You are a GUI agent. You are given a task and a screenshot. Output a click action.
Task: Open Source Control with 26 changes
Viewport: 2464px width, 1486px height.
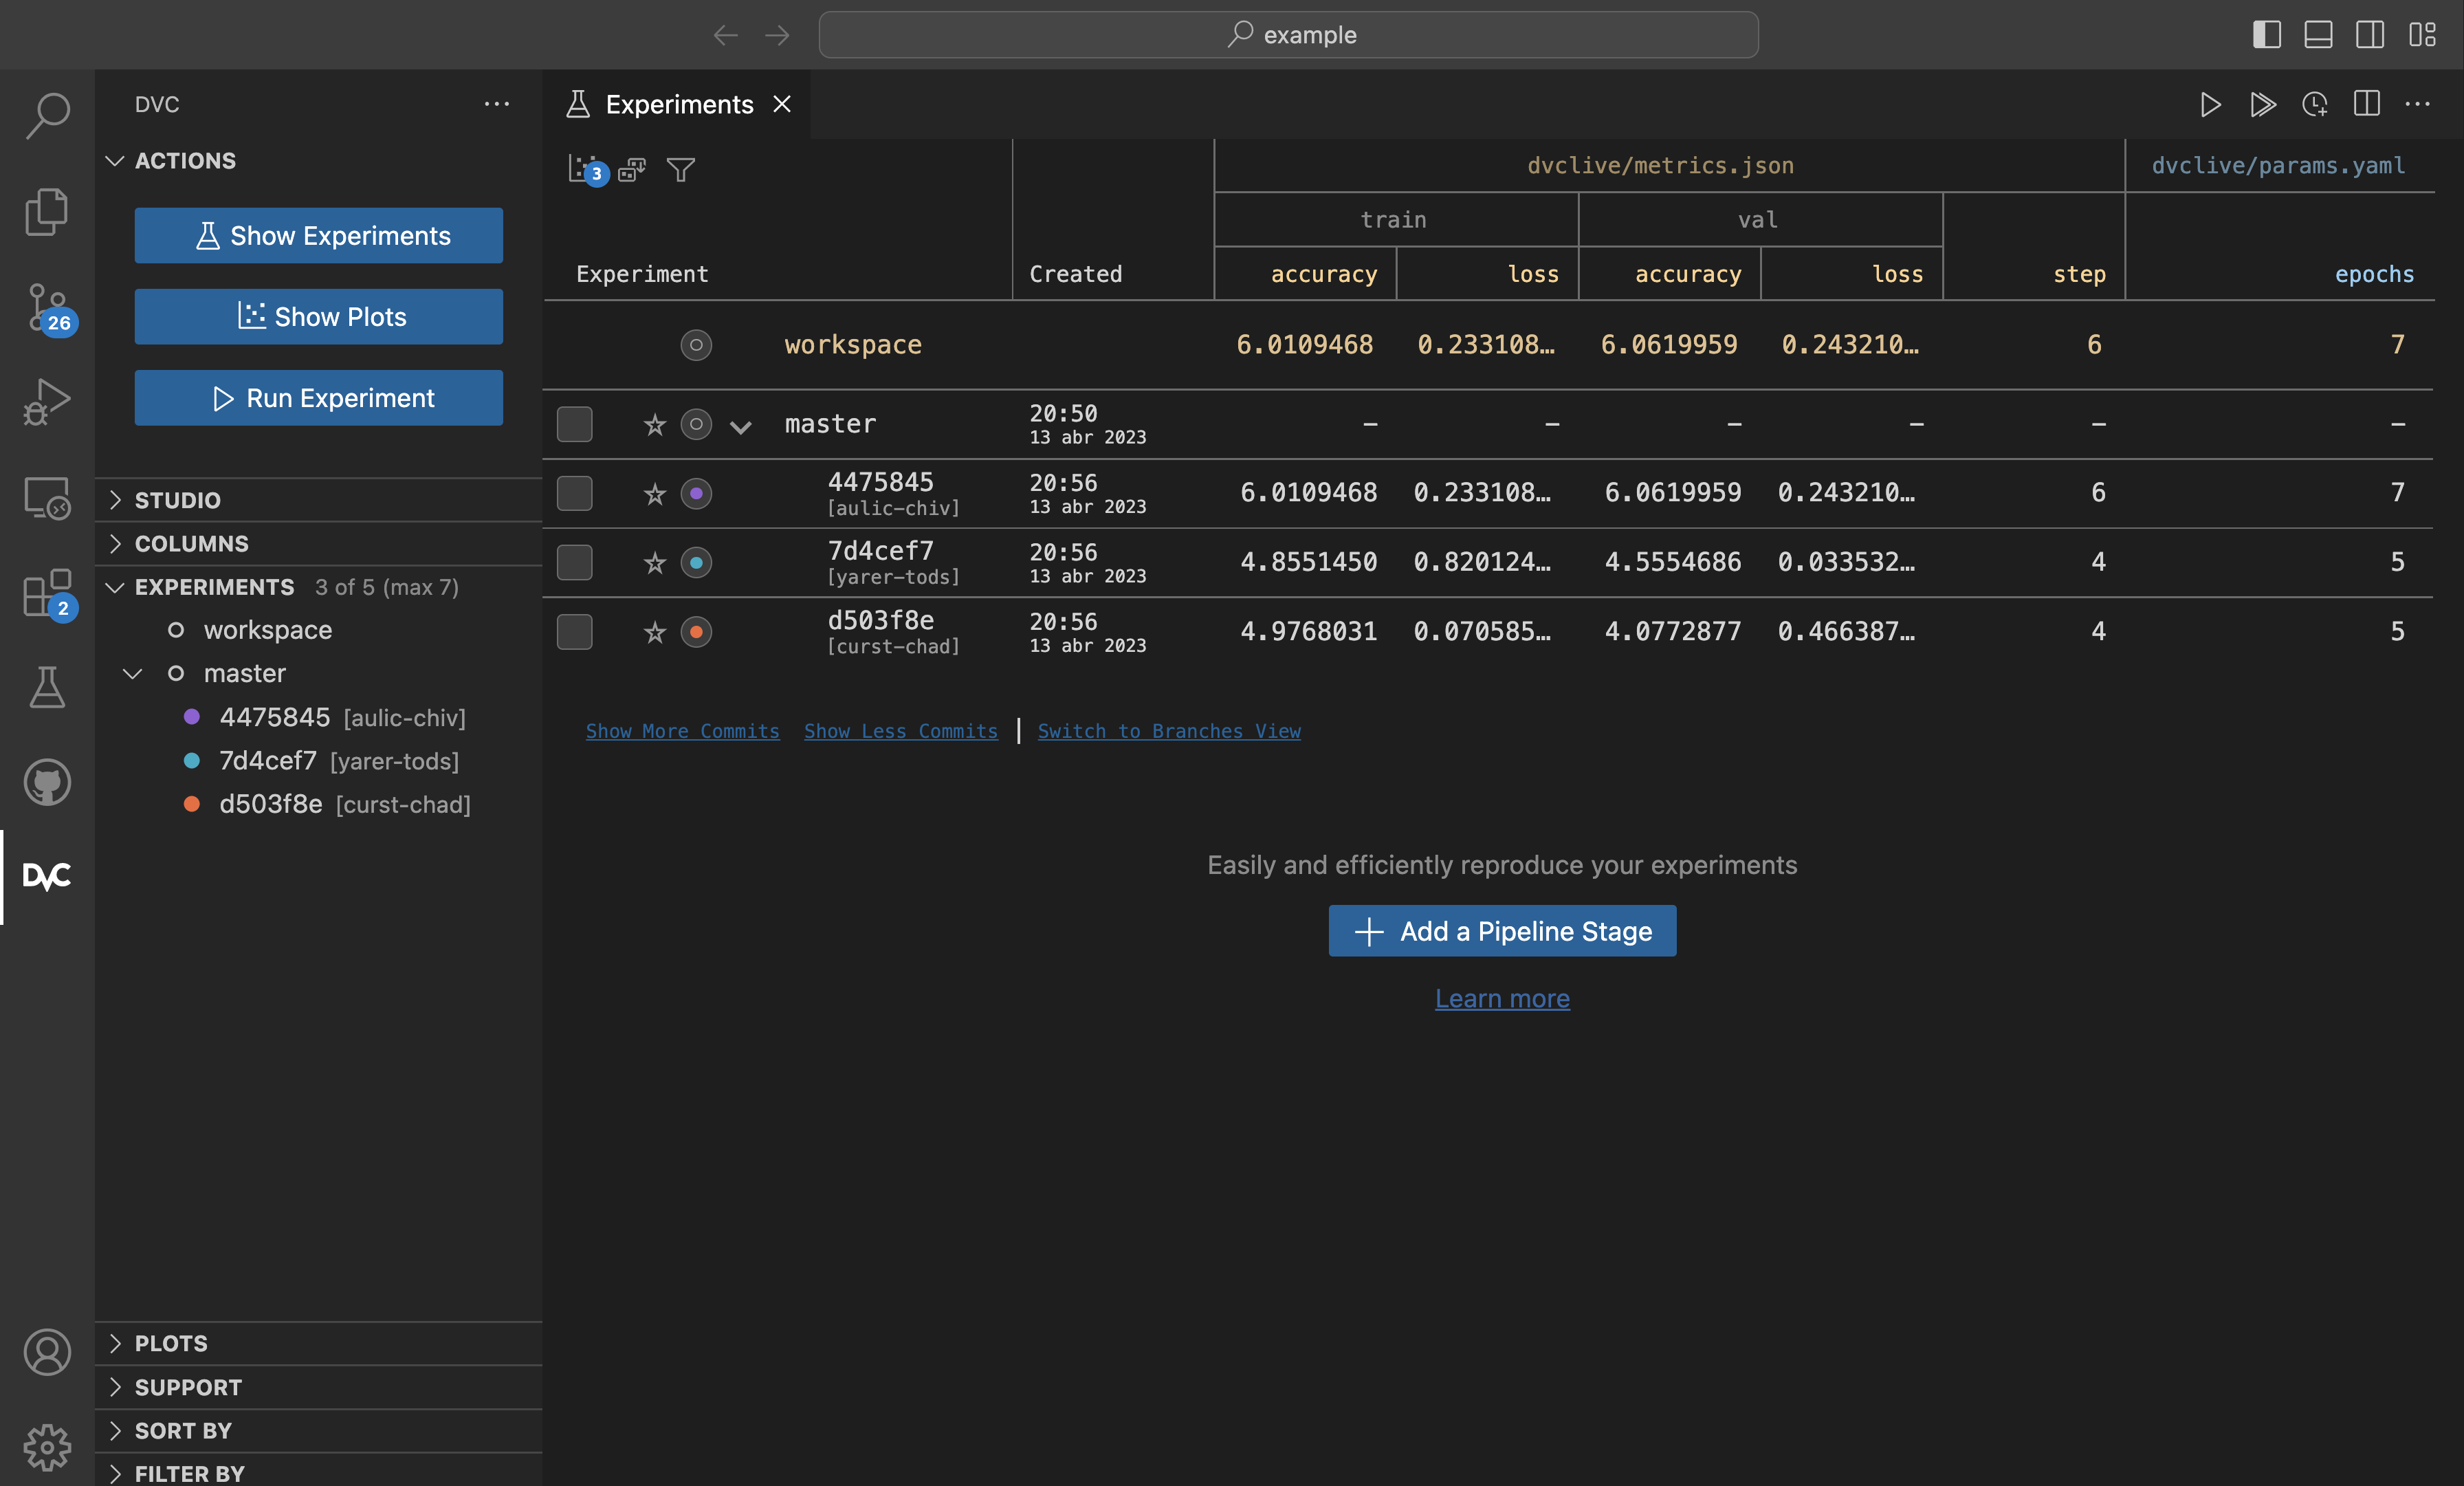47,307
